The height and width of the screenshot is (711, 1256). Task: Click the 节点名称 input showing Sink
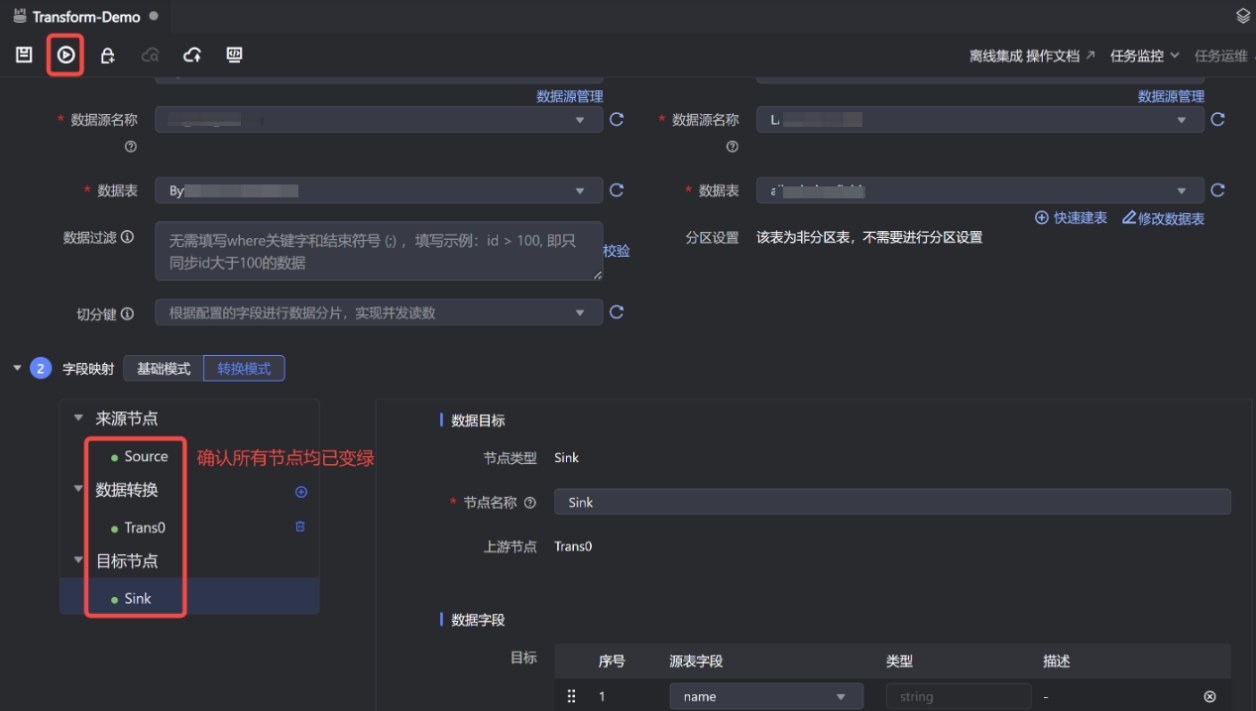click(890, 502)
